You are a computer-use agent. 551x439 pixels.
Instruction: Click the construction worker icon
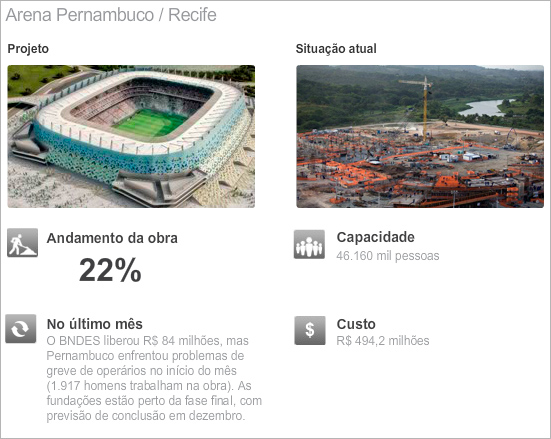[x=22, y=243]
